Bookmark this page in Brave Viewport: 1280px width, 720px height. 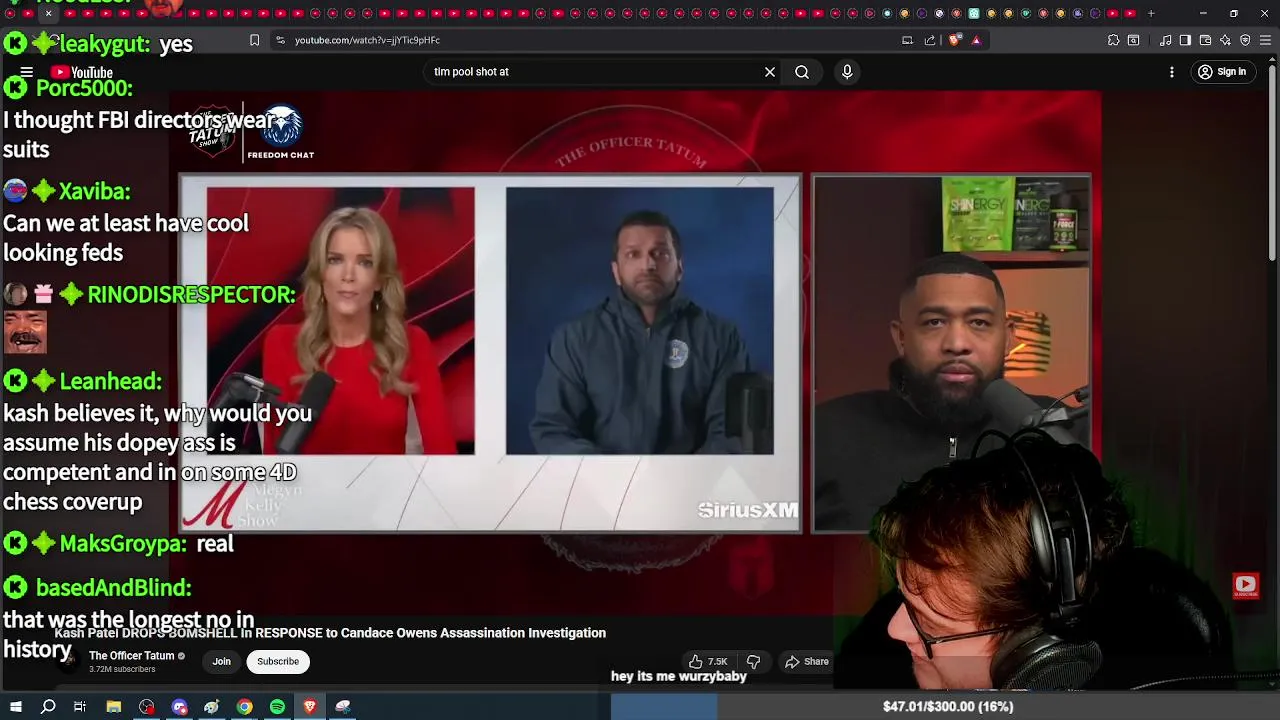(x=254, y=40)
